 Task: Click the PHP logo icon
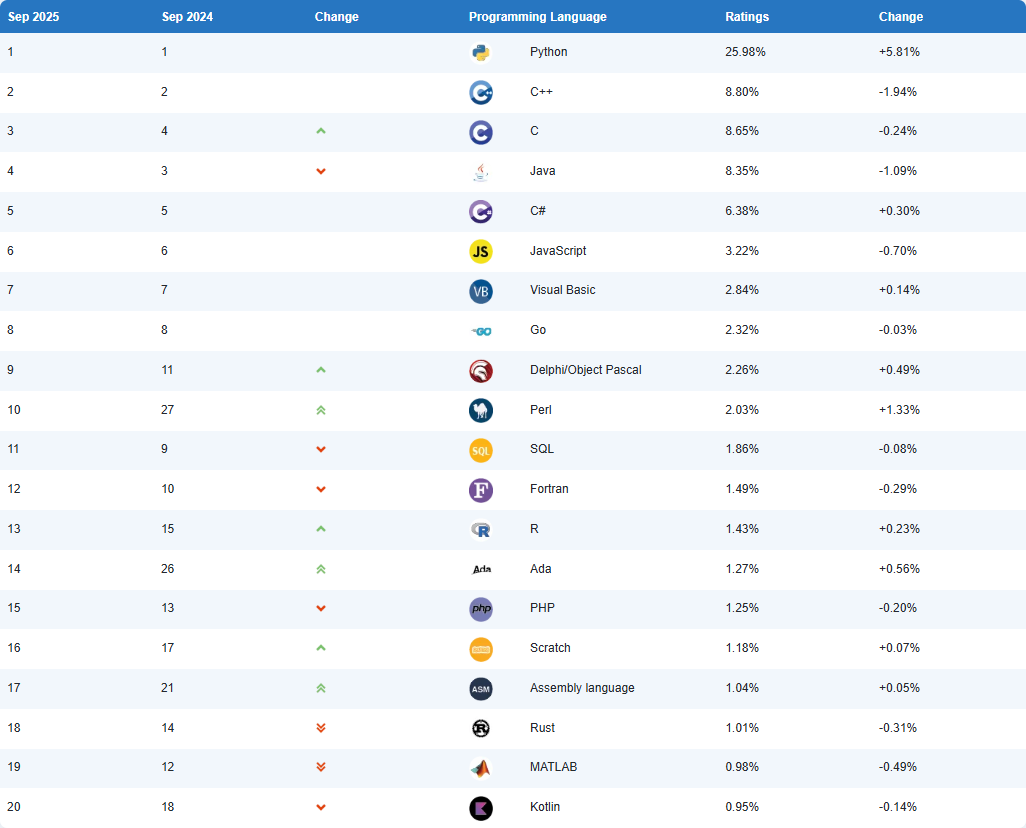pyautogui.click(x=481, y=609)
